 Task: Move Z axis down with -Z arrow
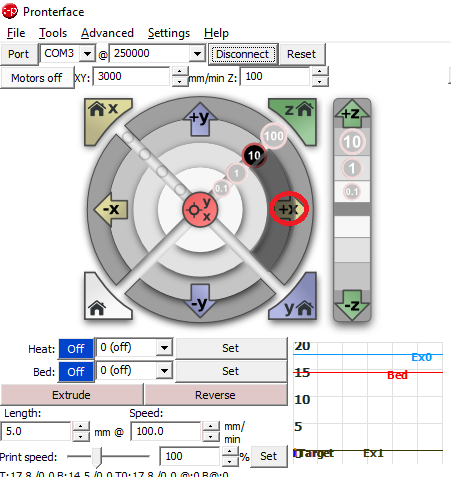[352, 305]
